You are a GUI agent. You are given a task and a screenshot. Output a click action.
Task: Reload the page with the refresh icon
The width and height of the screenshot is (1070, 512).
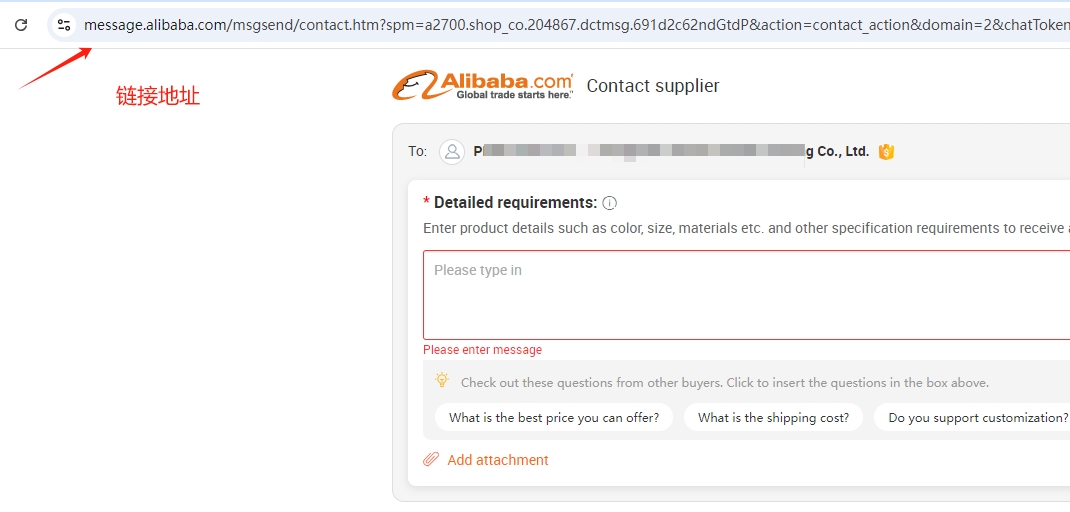[21, 25]
